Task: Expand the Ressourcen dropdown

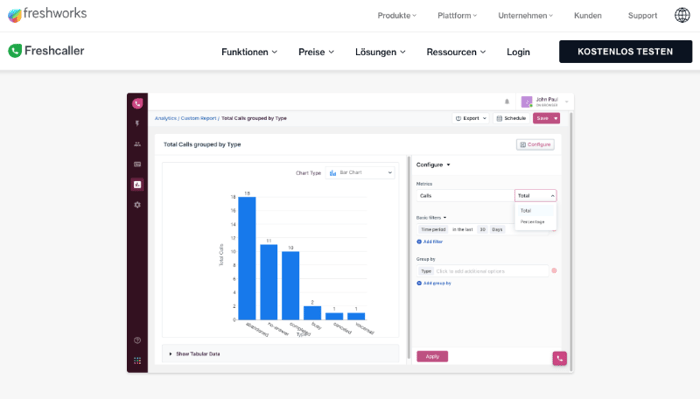Action: point(456,52)
